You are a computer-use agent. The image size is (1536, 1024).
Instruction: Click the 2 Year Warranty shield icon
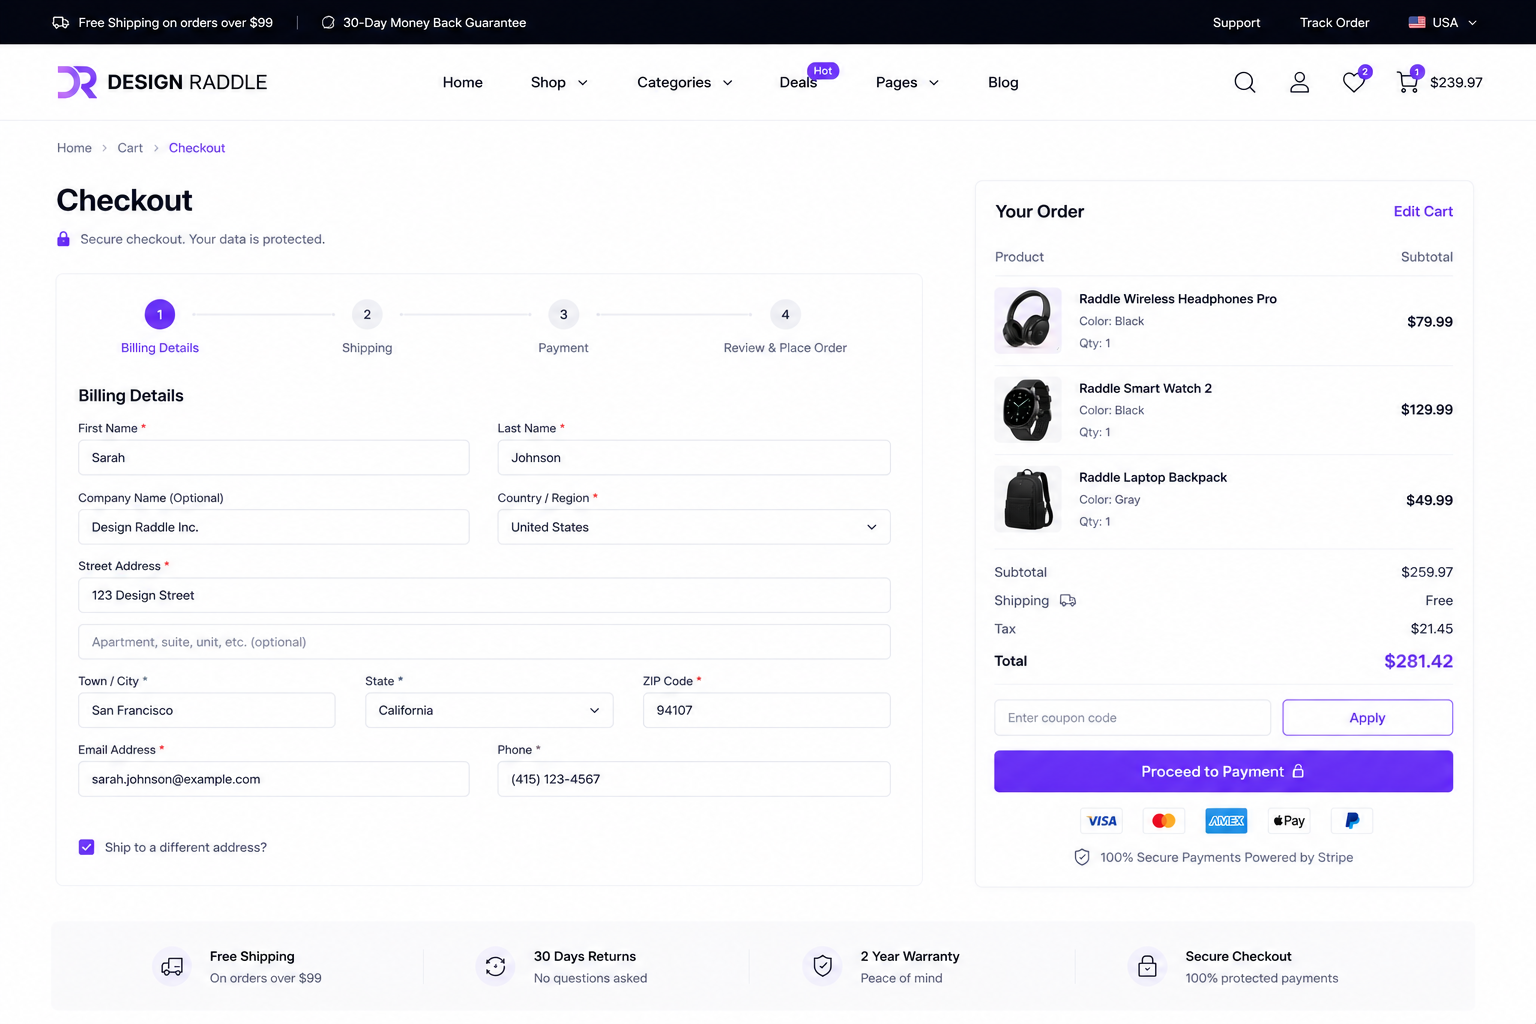823,967
